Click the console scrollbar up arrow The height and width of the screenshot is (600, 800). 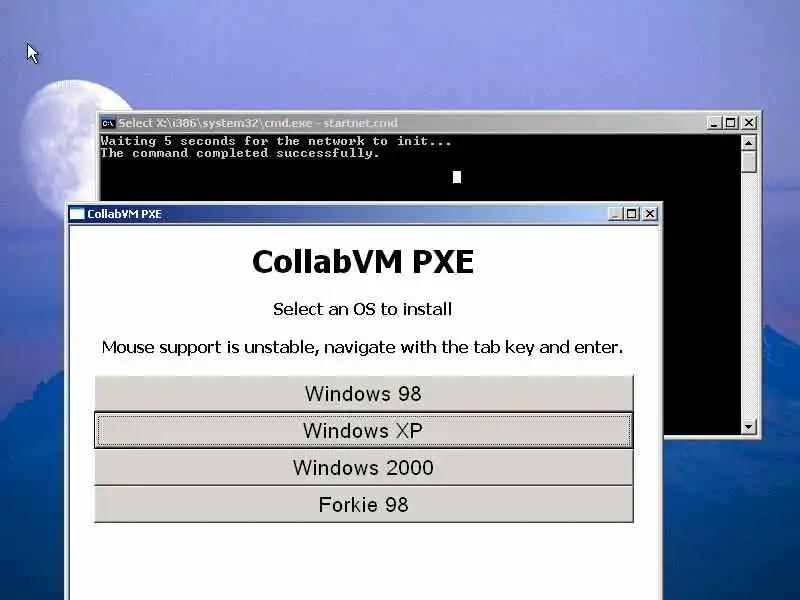point(748,143)
